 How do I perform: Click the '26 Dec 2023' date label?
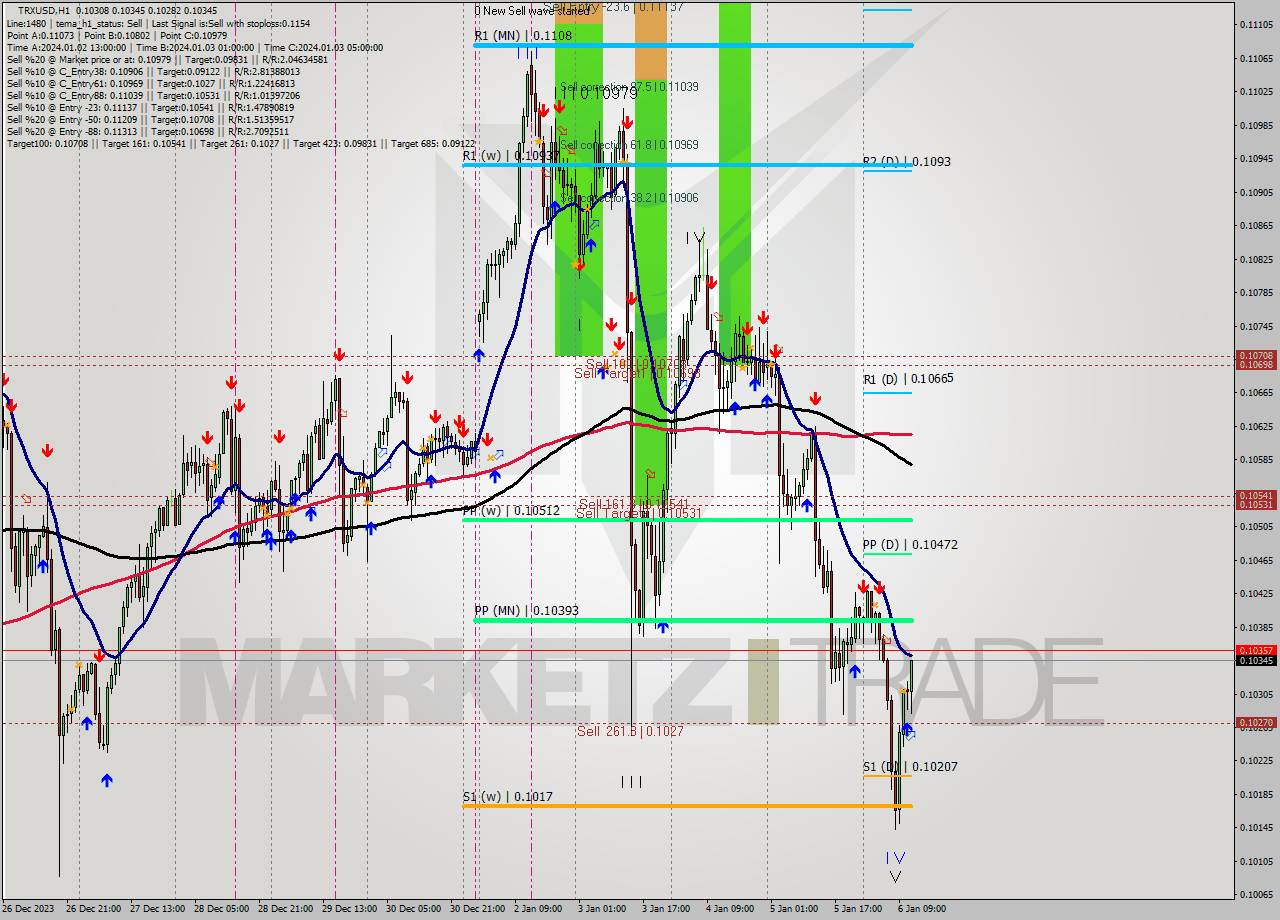pyautogui.click(x=28, y=909)
